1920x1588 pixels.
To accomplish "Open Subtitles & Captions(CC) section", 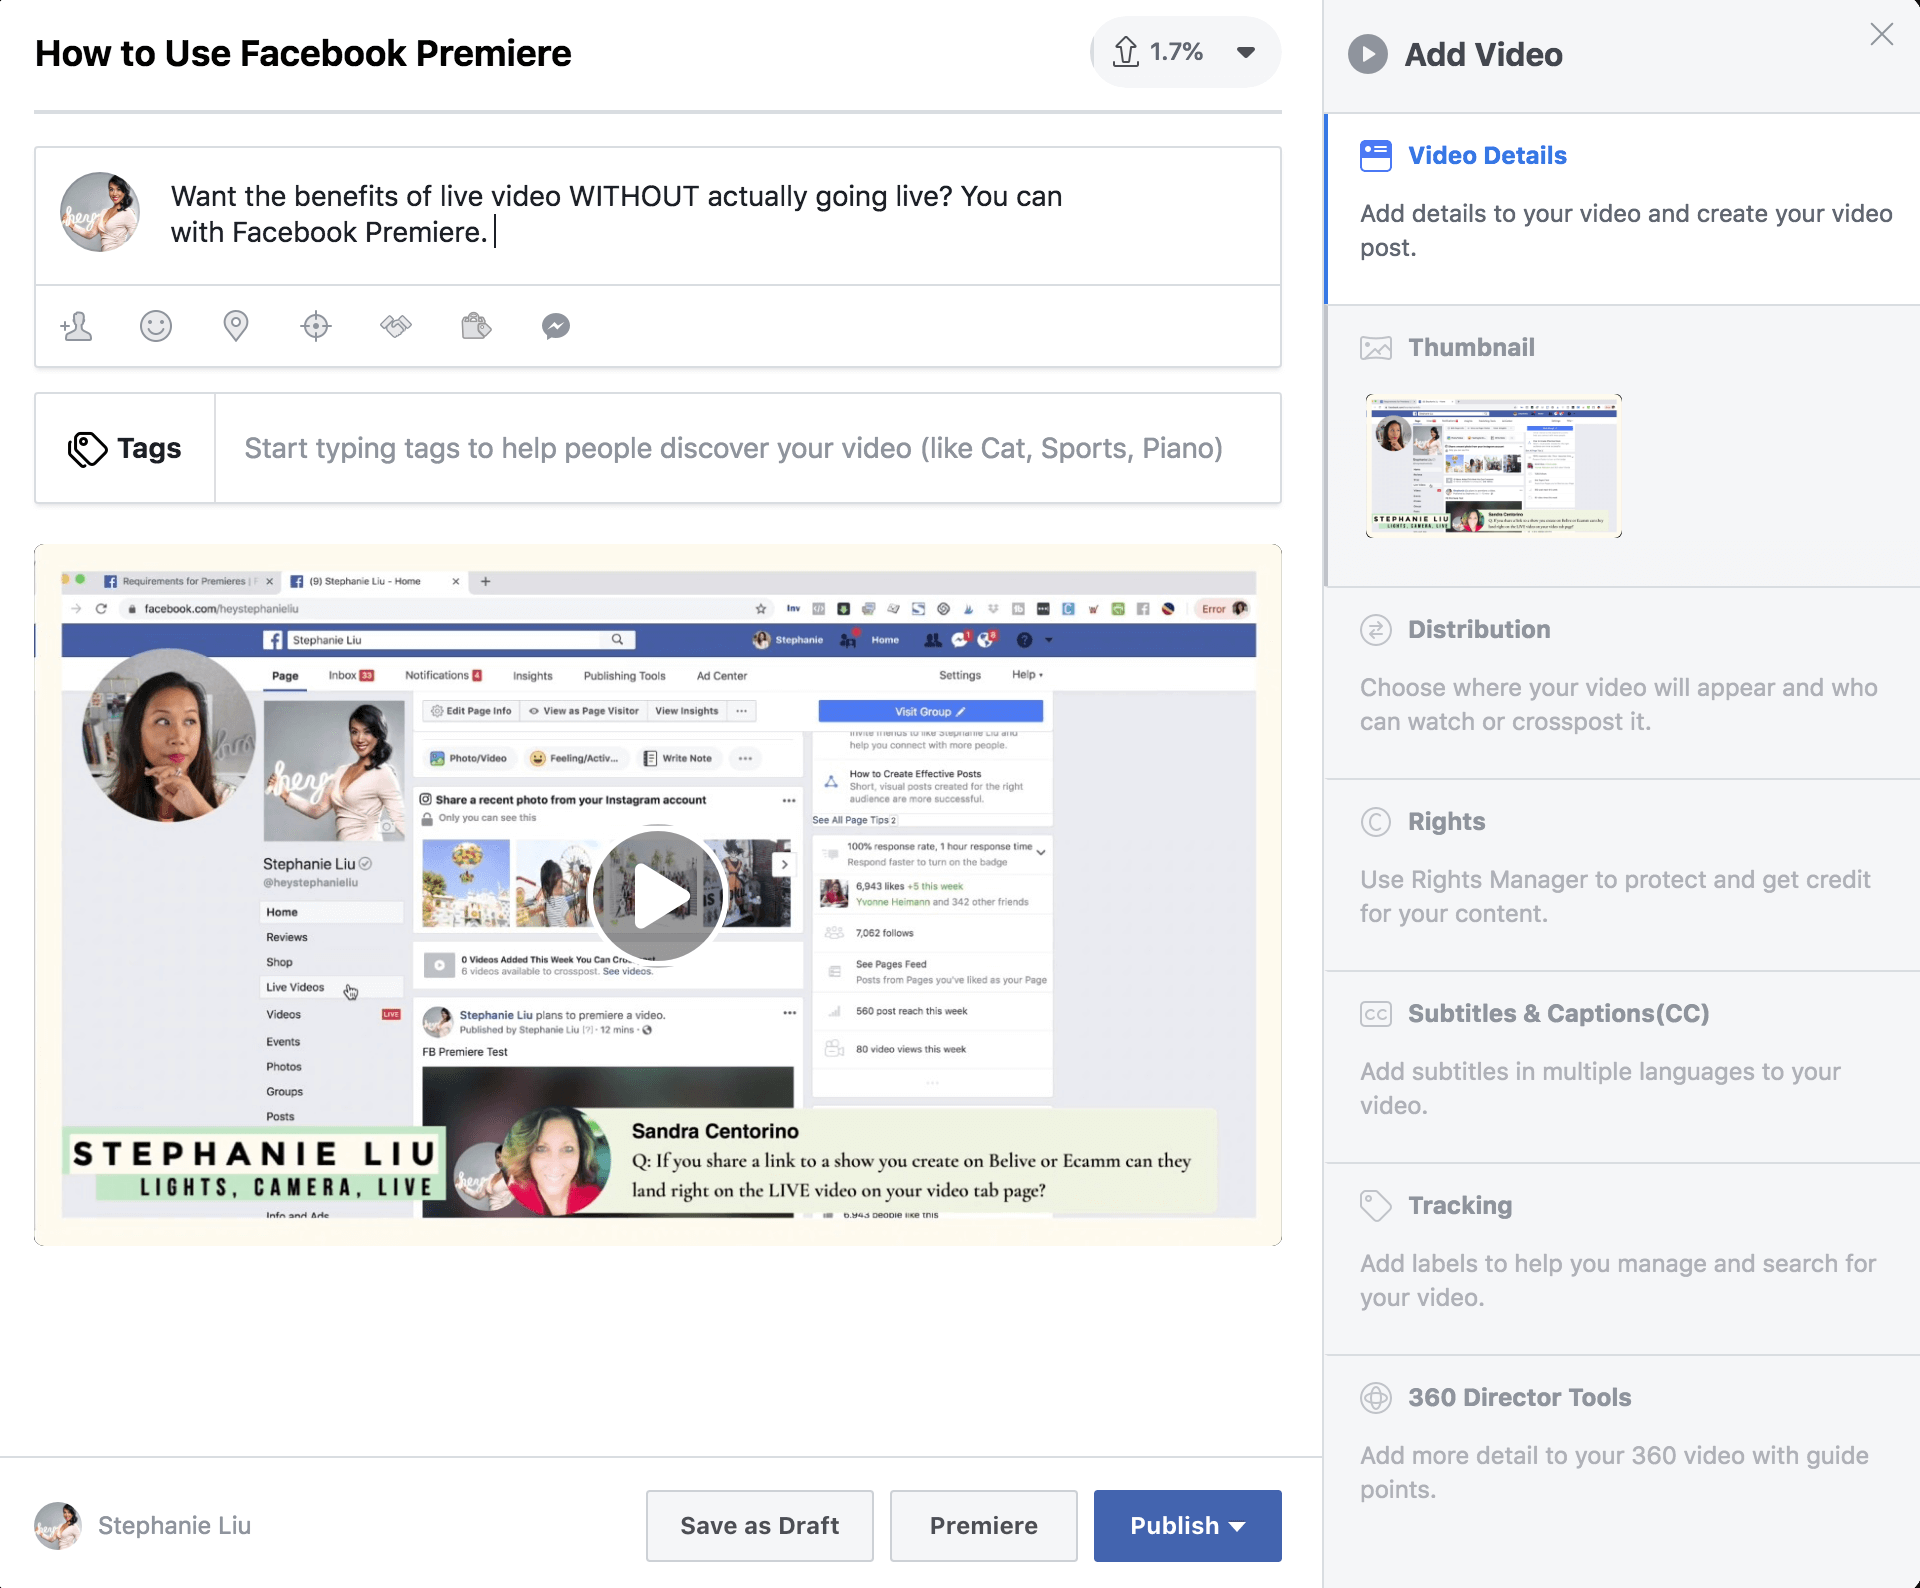I will click(x=1558, y=1014).
